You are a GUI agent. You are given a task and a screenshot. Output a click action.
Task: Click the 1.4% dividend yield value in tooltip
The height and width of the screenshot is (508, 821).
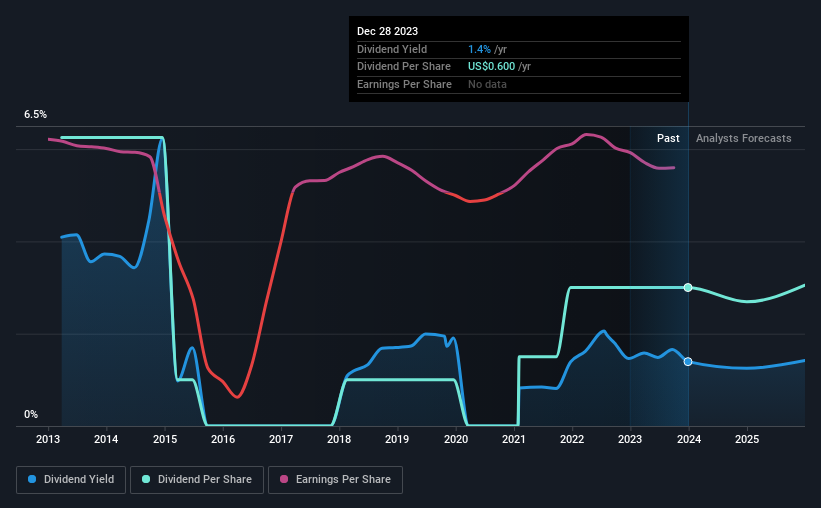pos(479,49)
